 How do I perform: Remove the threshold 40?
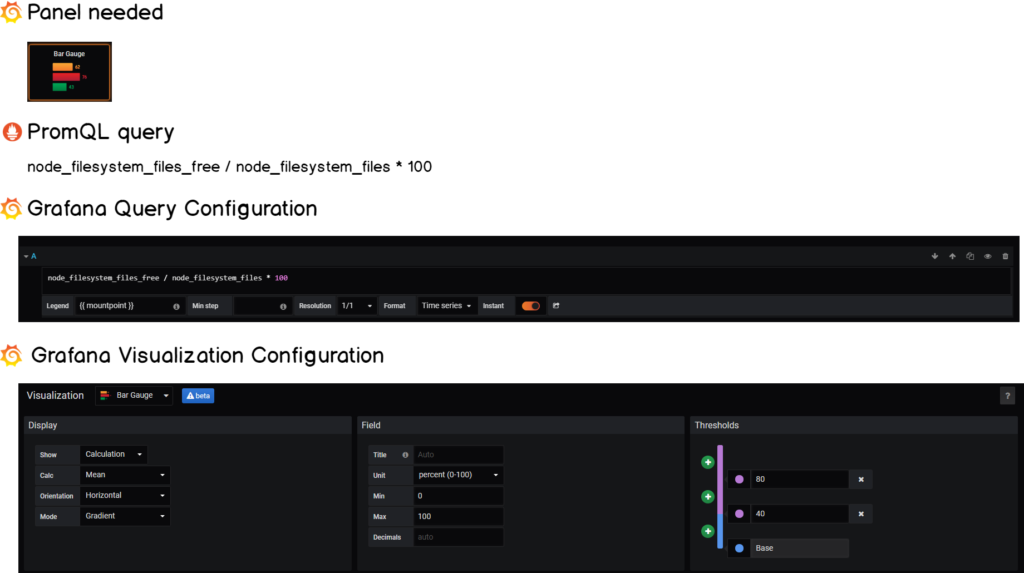861,514
